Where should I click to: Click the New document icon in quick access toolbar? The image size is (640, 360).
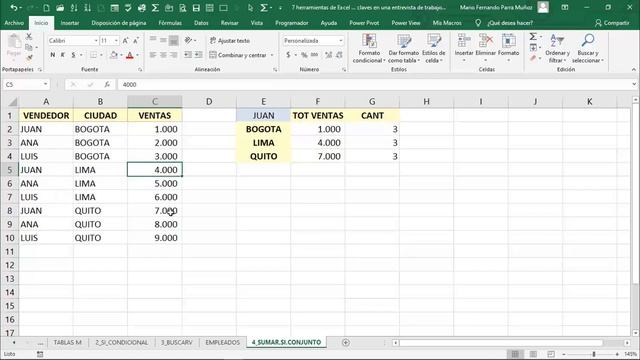46,8
